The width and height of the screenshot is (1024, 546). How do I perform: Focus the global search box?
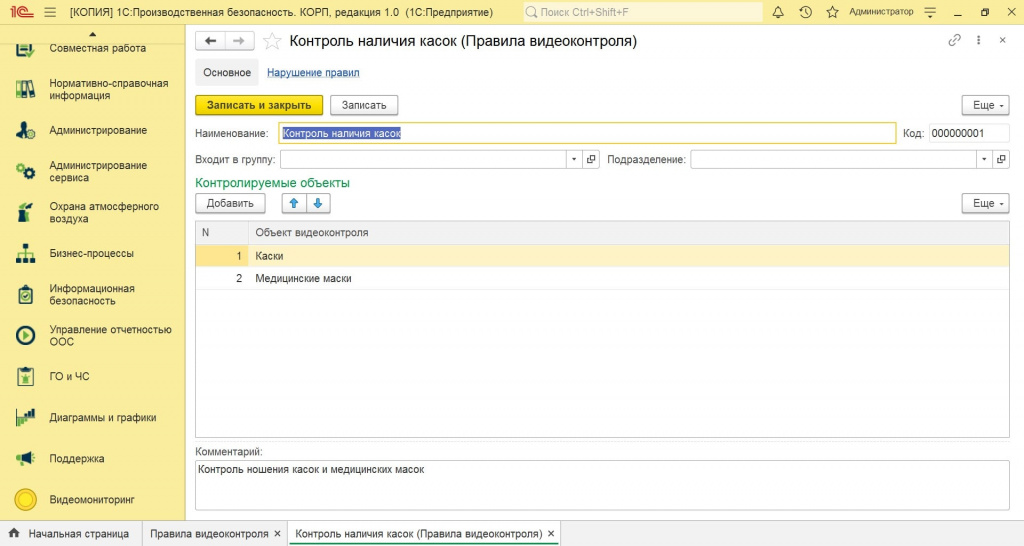(643, 12)
